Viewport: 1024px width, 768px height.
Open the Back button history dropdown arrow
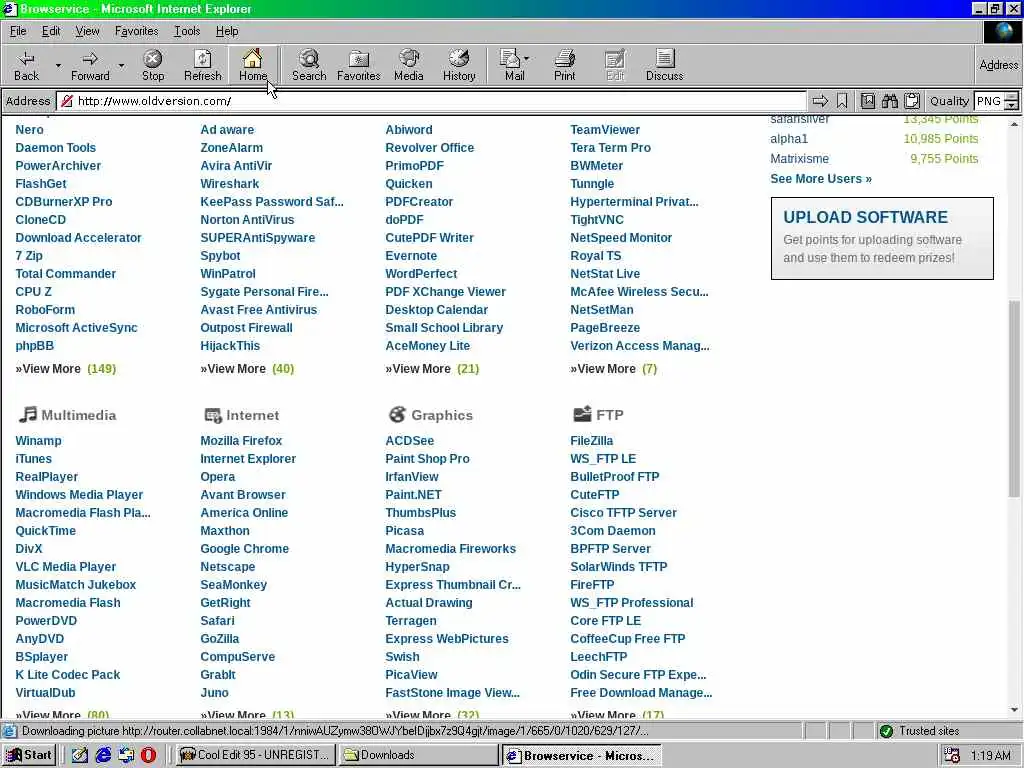(57, 65)
